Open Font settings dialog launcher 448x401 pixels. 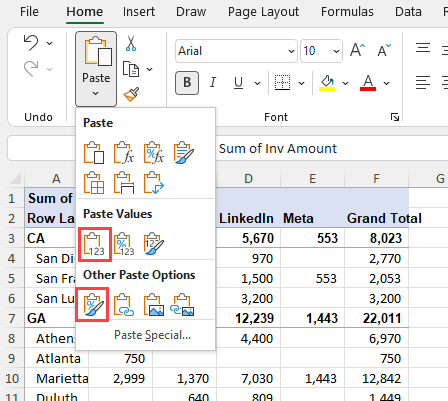pos(395,117)
